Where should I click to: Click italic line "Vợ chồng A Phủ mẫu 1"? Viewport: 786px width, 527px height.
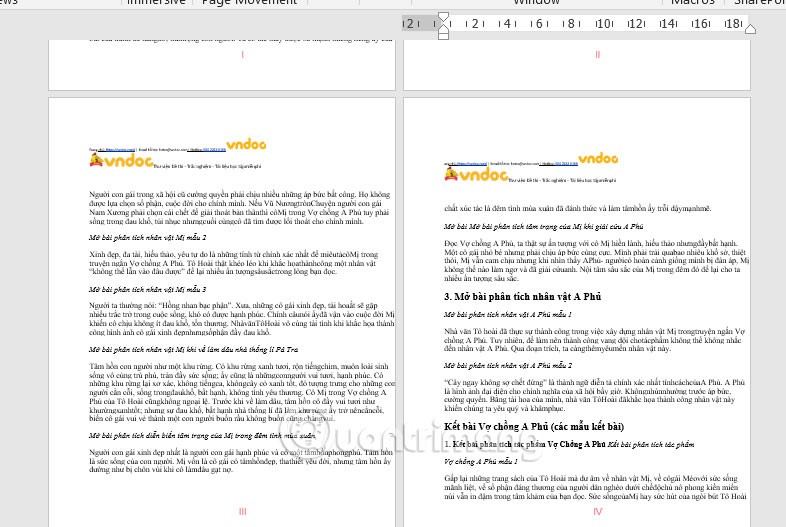coord(481,461)
